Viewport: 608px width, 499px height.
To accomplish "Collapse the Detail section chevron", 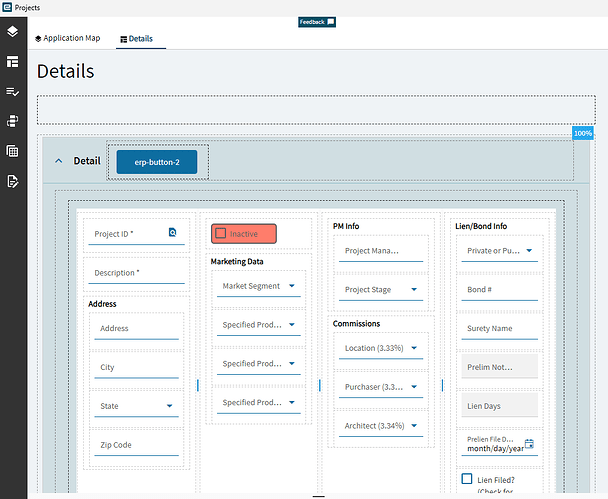I will (59, 161).
